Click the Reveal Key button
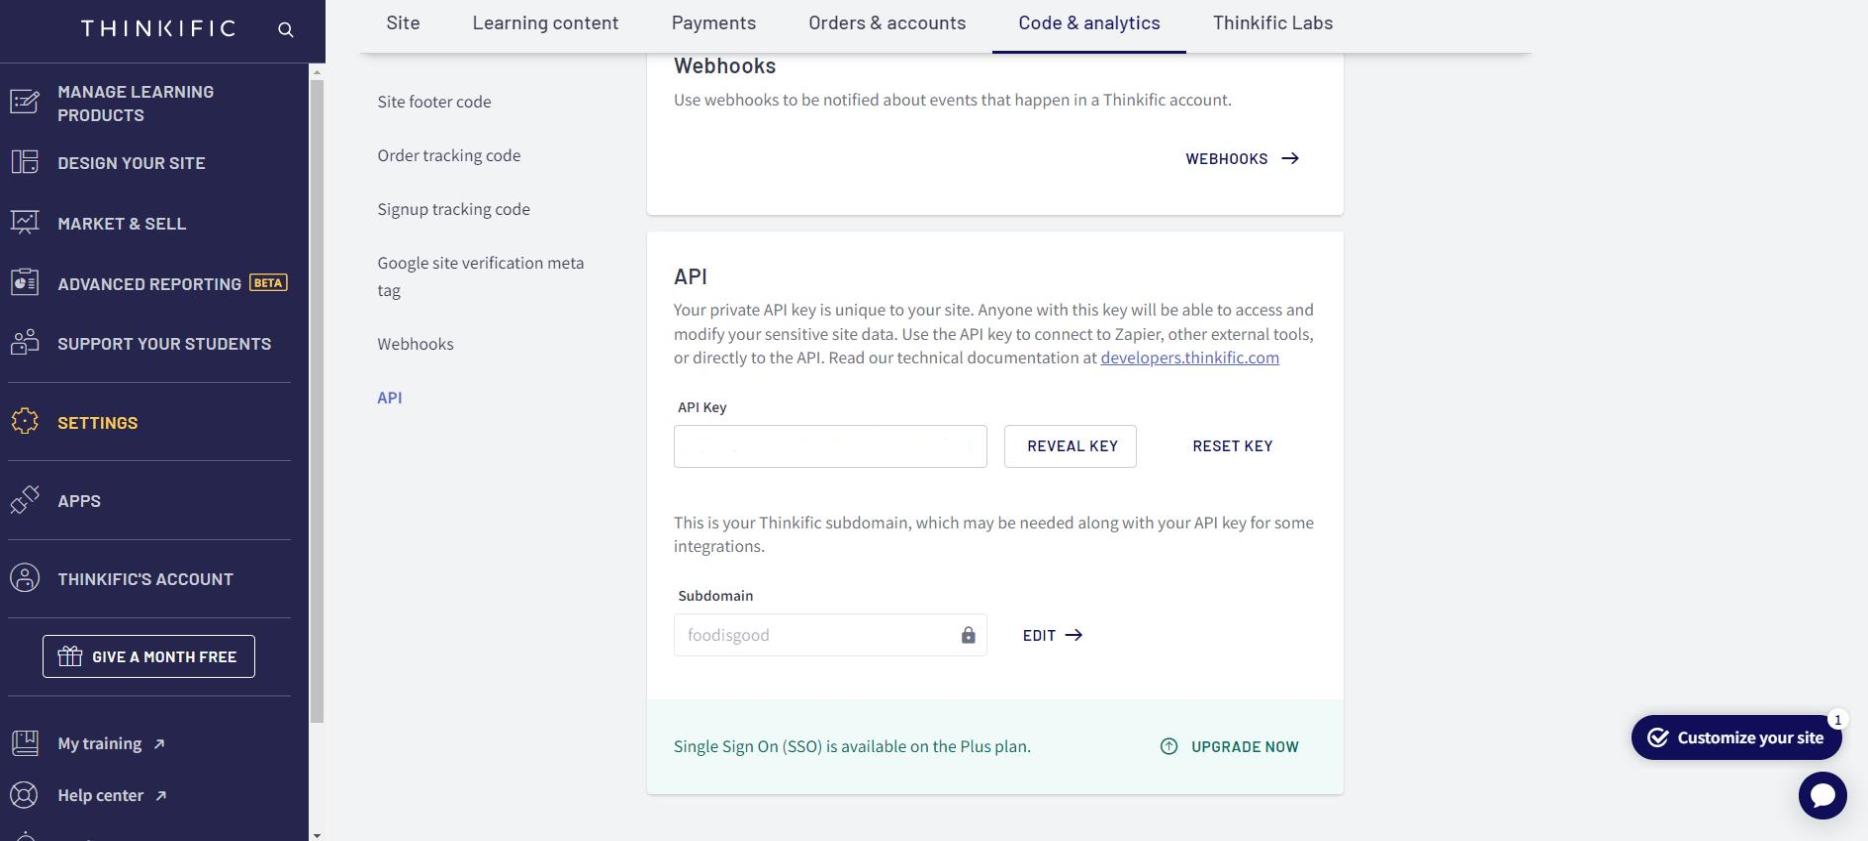Screen dimensions: 1868x841 coord(1070,446)
